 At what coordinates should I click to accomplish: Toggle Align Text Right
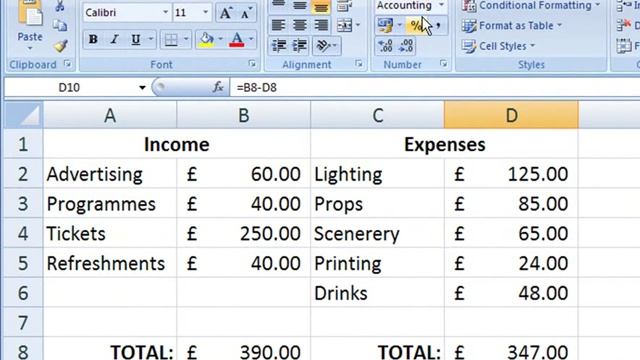321,25
